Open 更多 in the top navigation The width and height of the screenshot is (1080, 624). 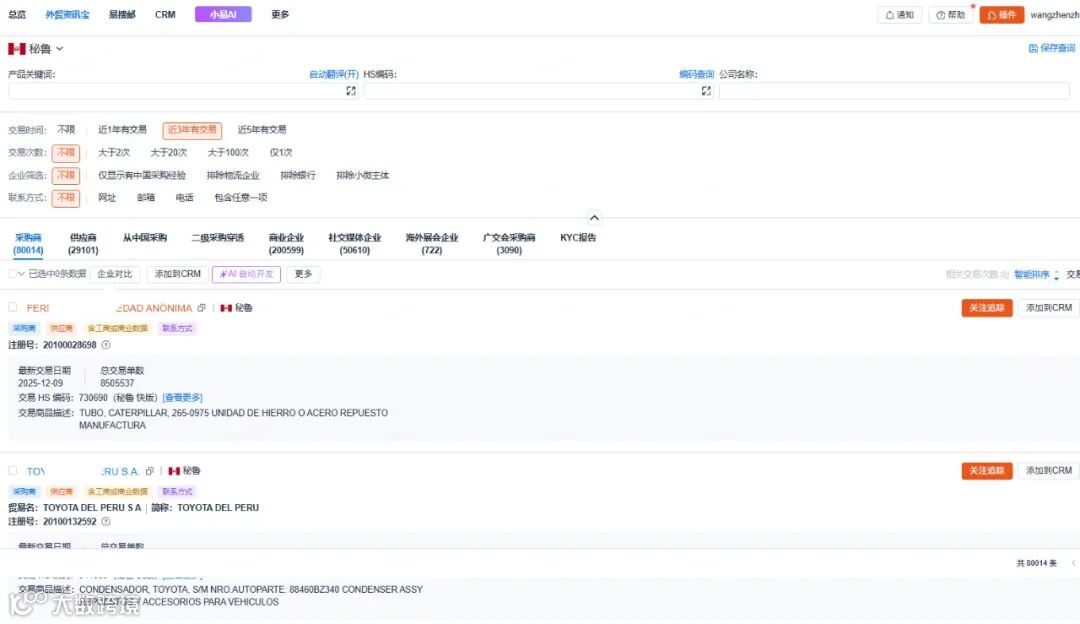pos(280,14)
